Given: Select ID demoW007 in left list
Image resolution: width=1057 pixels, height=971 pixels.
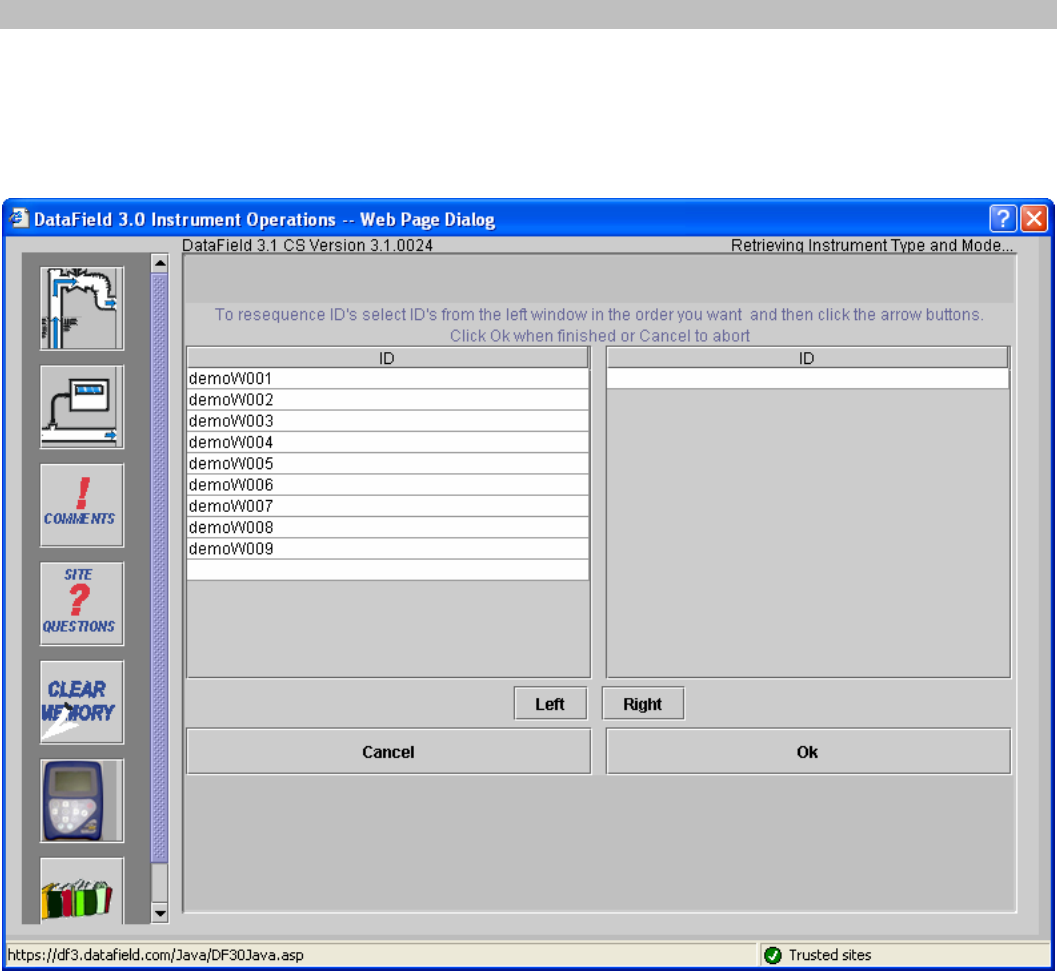Looking at the screenshot, I should pyautogui.click(x=388, y=506).
